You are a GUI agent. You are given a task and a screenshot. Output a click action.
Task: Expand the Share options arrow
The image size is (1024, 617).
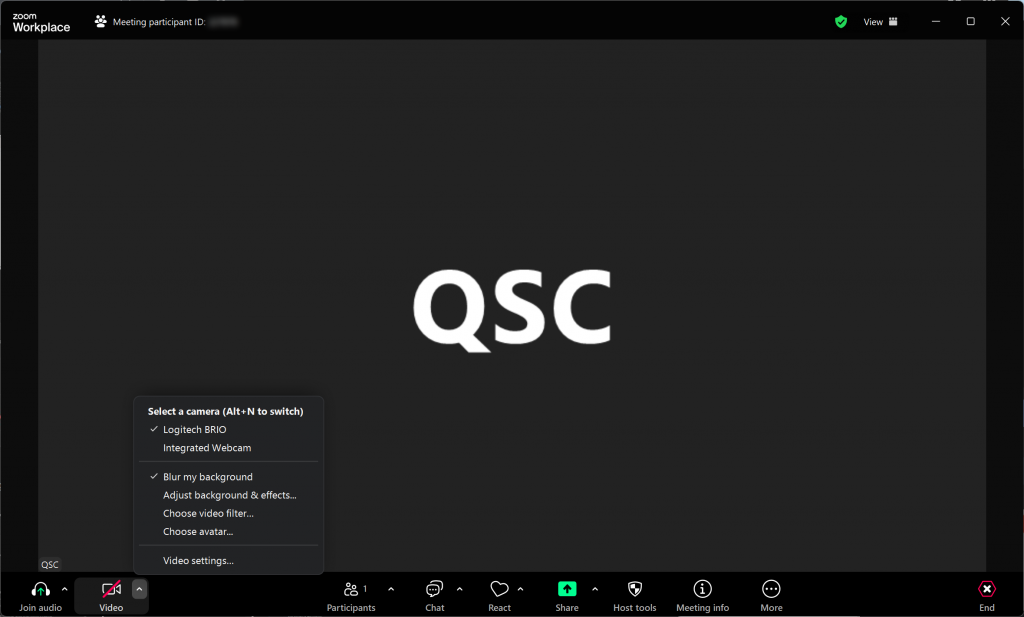coord(594,589)
